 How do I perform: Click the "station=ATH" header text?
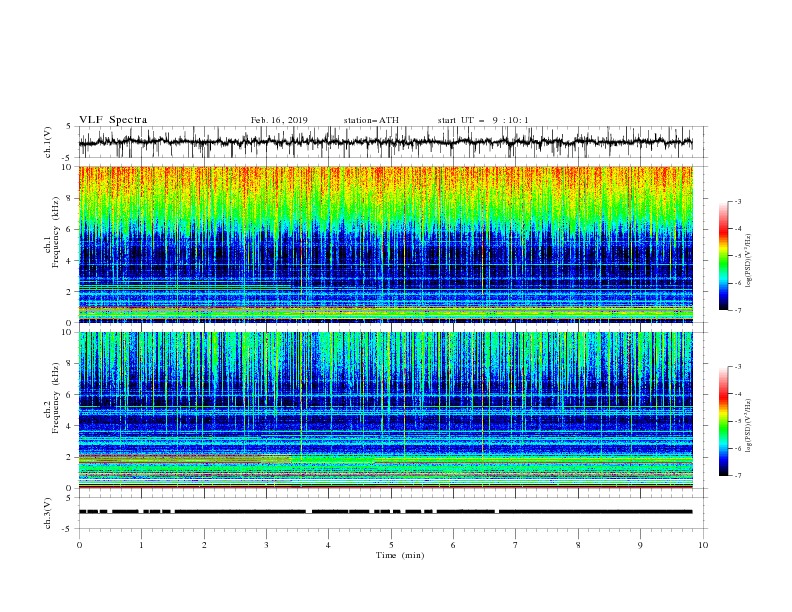[x=371, y=120]
